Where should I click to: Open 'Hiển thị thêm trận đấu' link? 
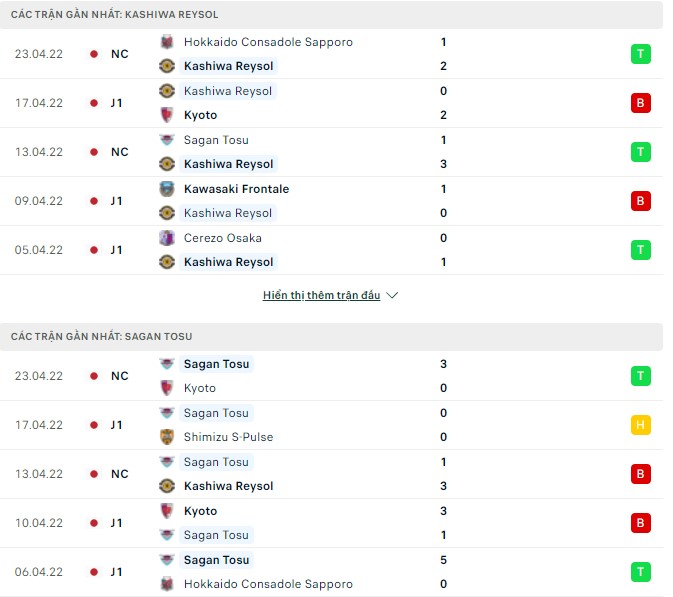[x=321, y=296]
